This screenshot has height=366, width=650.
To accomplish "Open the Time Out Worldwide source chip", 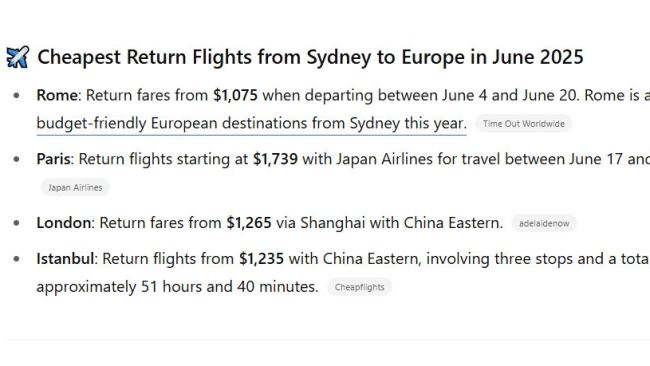I will click(524, 124).
